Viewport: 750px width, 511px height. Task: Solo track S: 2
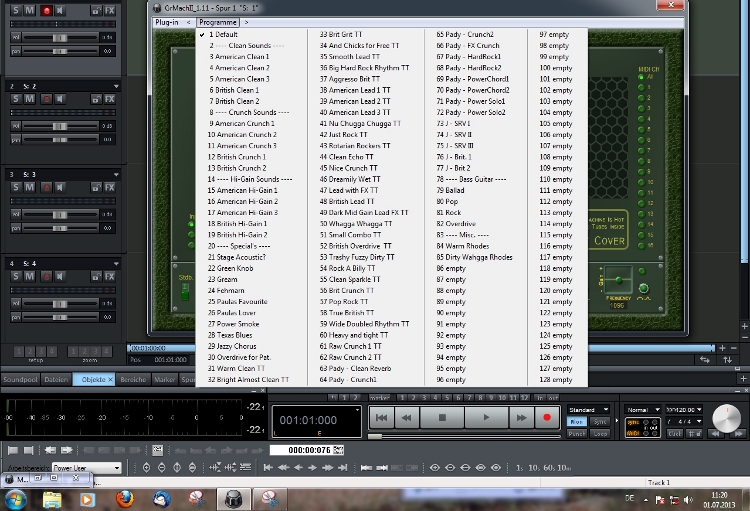click(x=14, y=99)
